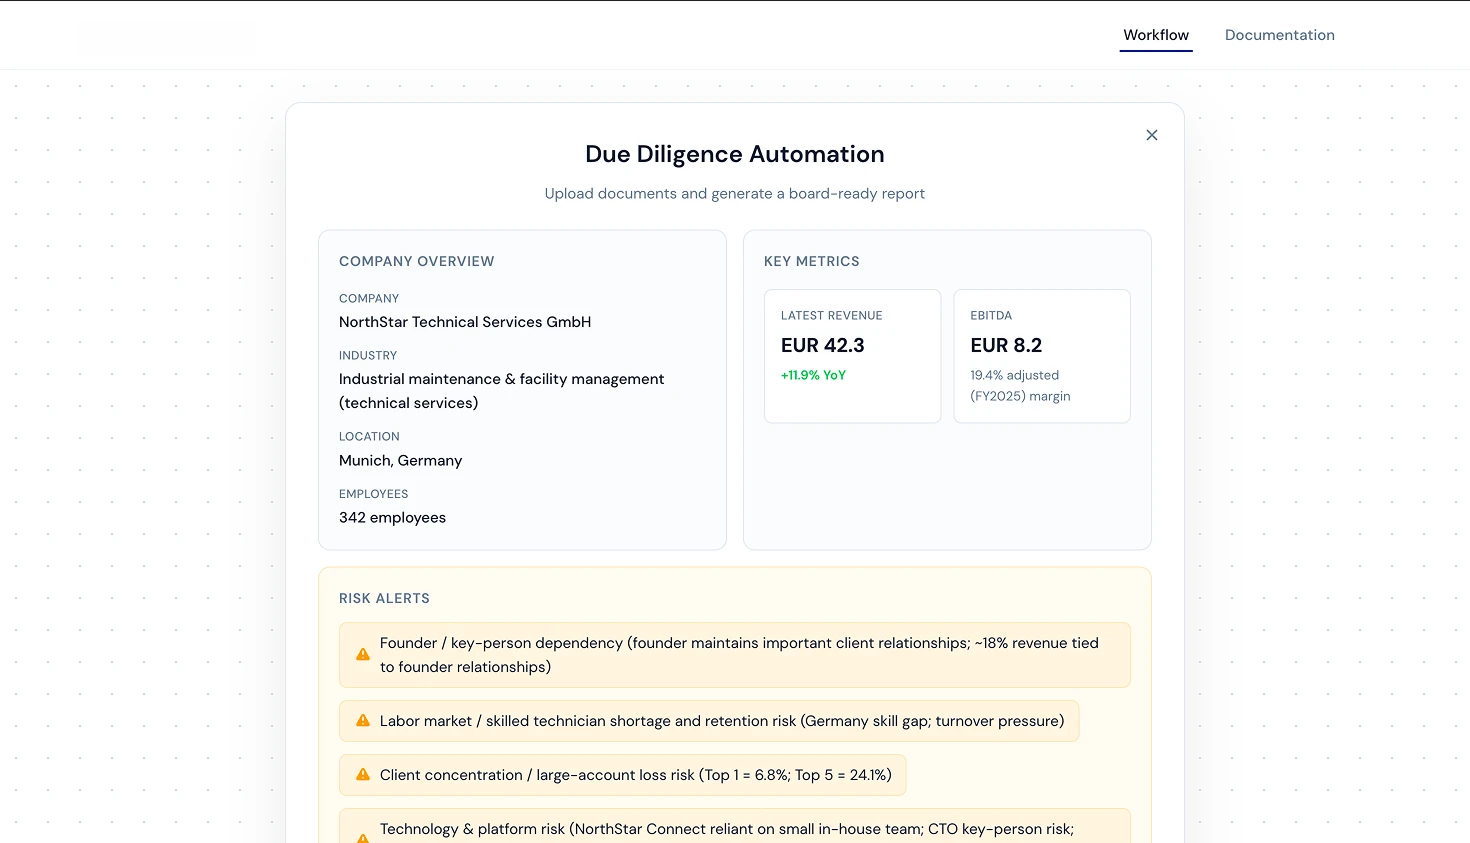
Task: Select the founder key-person dependency alert row
Action: coord(735,654)
